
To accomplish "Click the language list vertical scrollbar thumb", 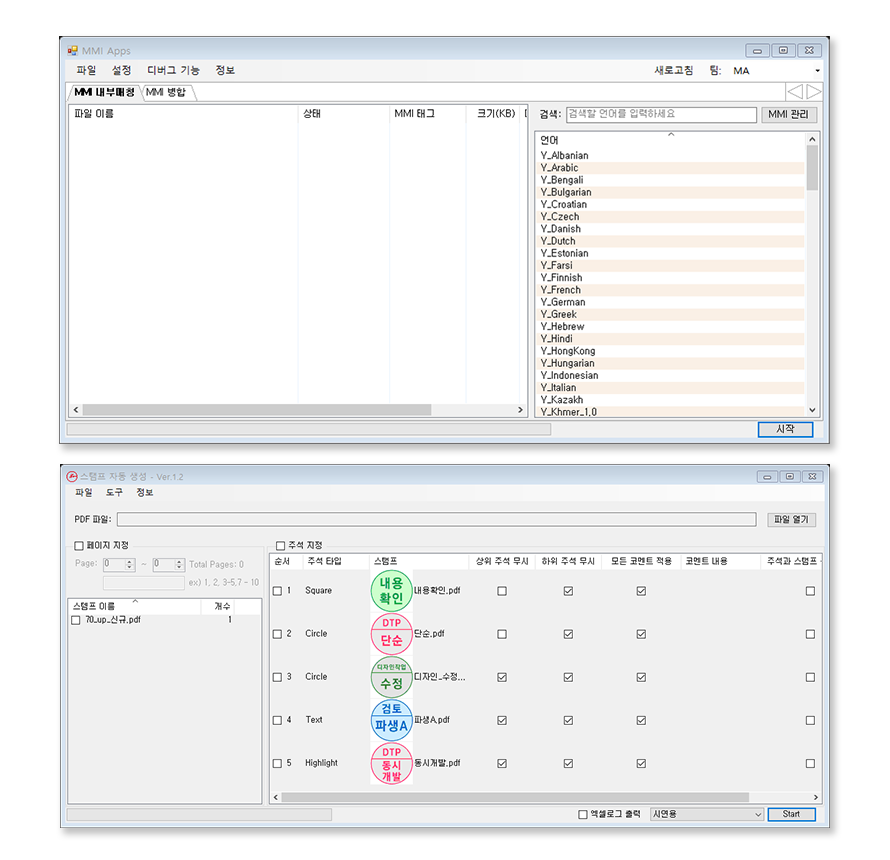I will (x=812, y=167).
